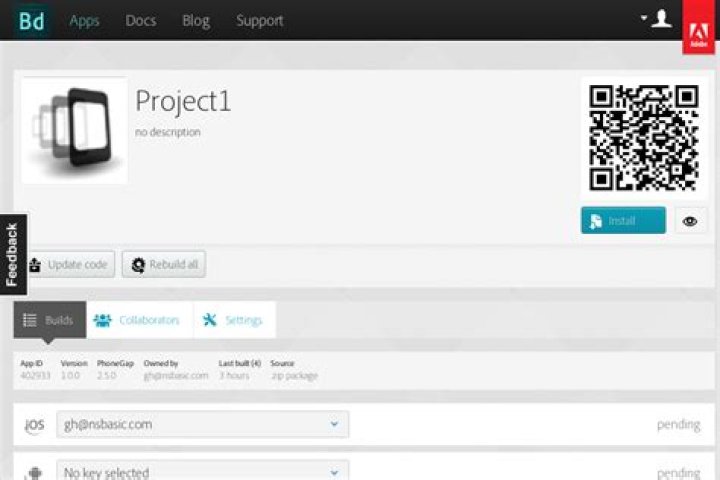Select the Builds tab
Viewport: 720px width, 480px height.
[x=49, y=320]
